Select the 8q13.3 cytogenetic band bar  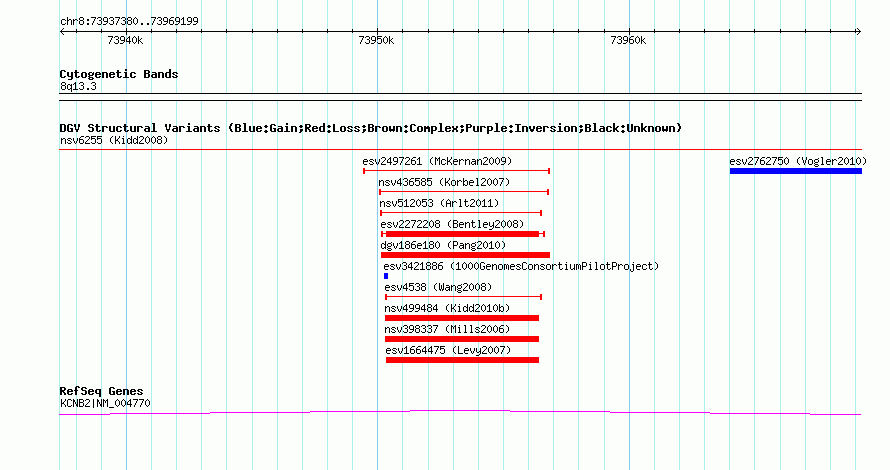(x=460, y=97)
